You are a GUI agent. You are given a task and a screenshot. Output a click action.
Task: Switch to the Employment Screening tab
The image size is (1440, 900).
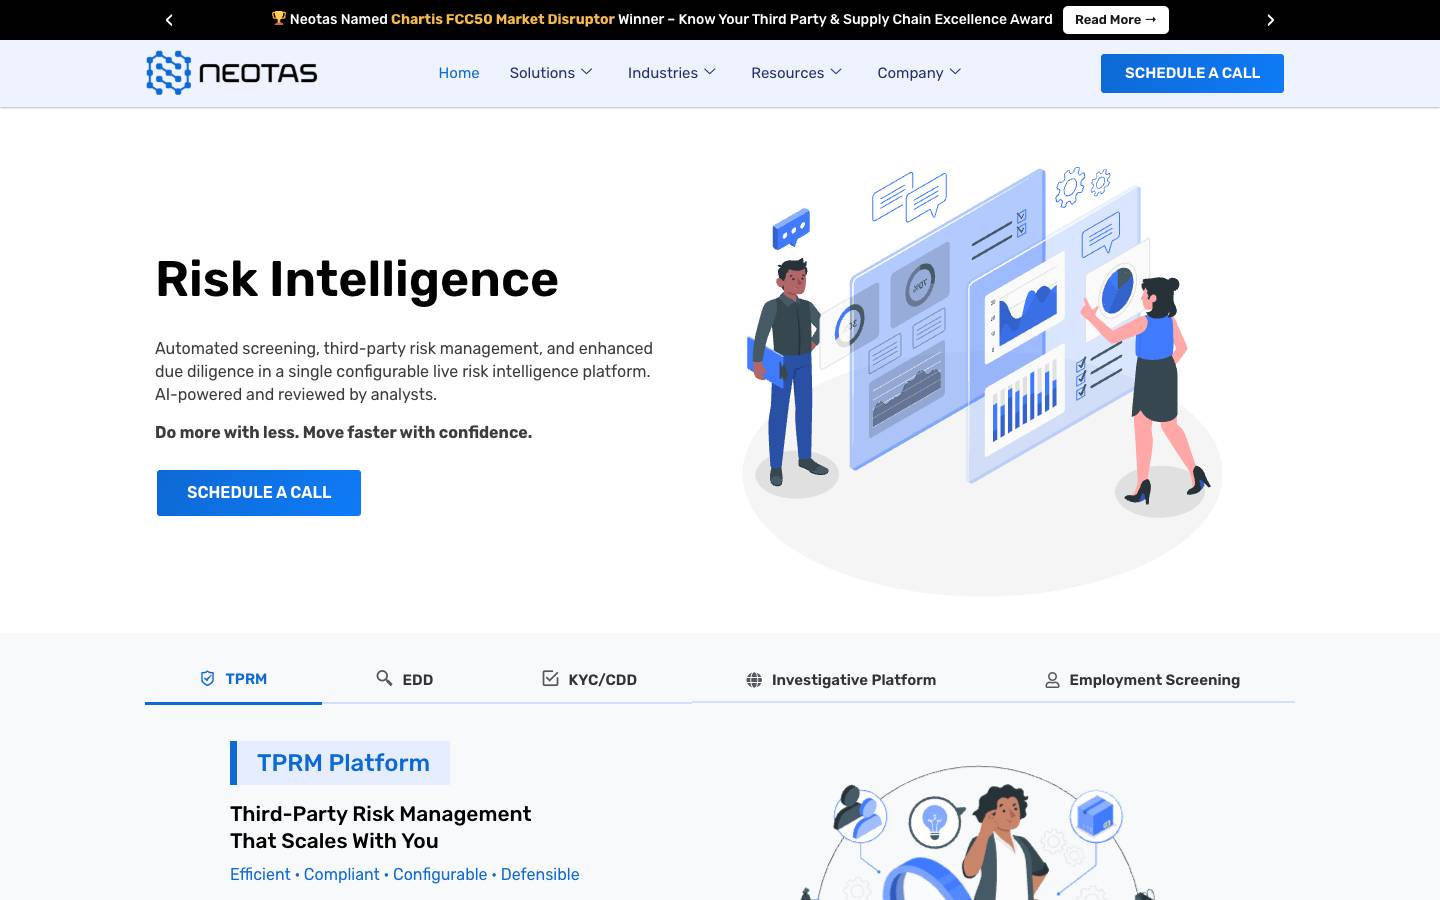(1142, 680)
